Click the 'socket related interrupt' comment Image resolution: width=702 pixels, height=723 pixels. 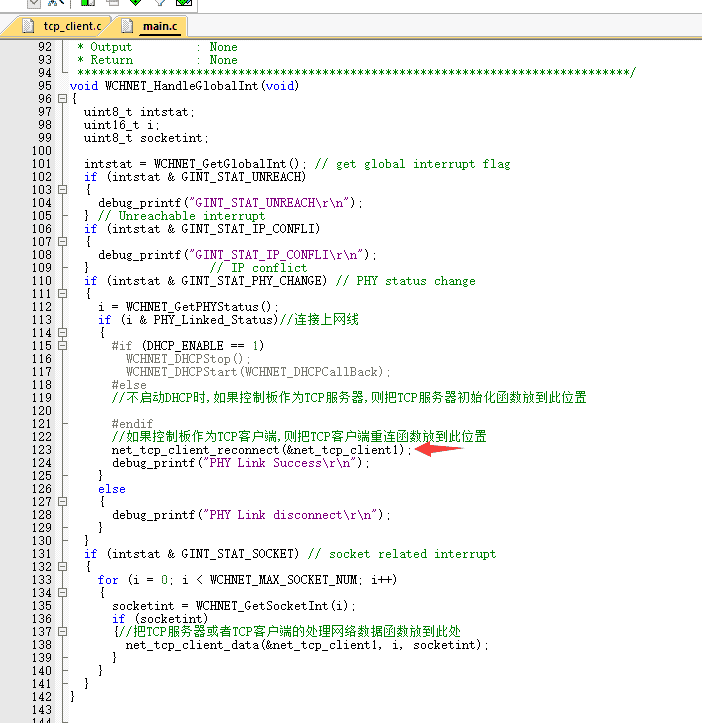(402, 554)
